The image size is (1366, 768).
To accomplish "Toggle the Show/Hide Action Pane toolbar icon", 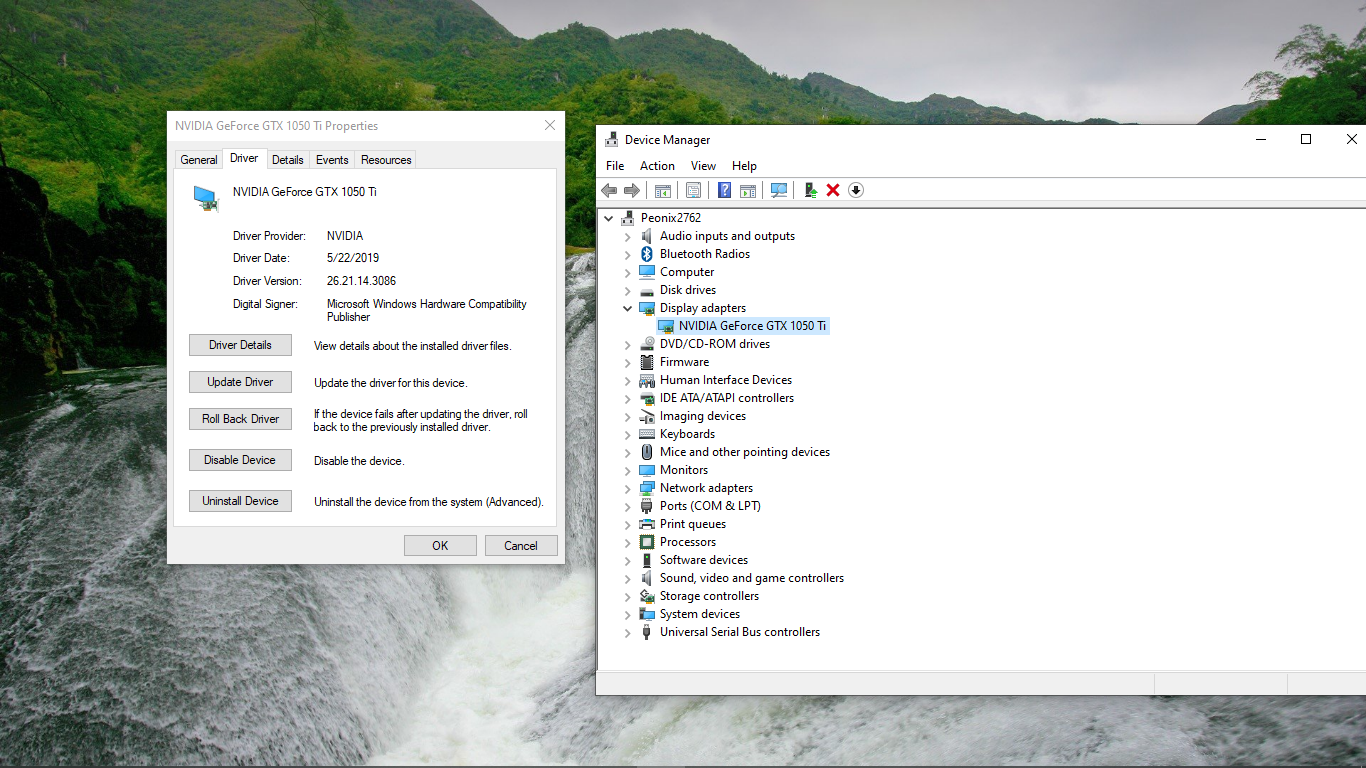I will point(747,190).
